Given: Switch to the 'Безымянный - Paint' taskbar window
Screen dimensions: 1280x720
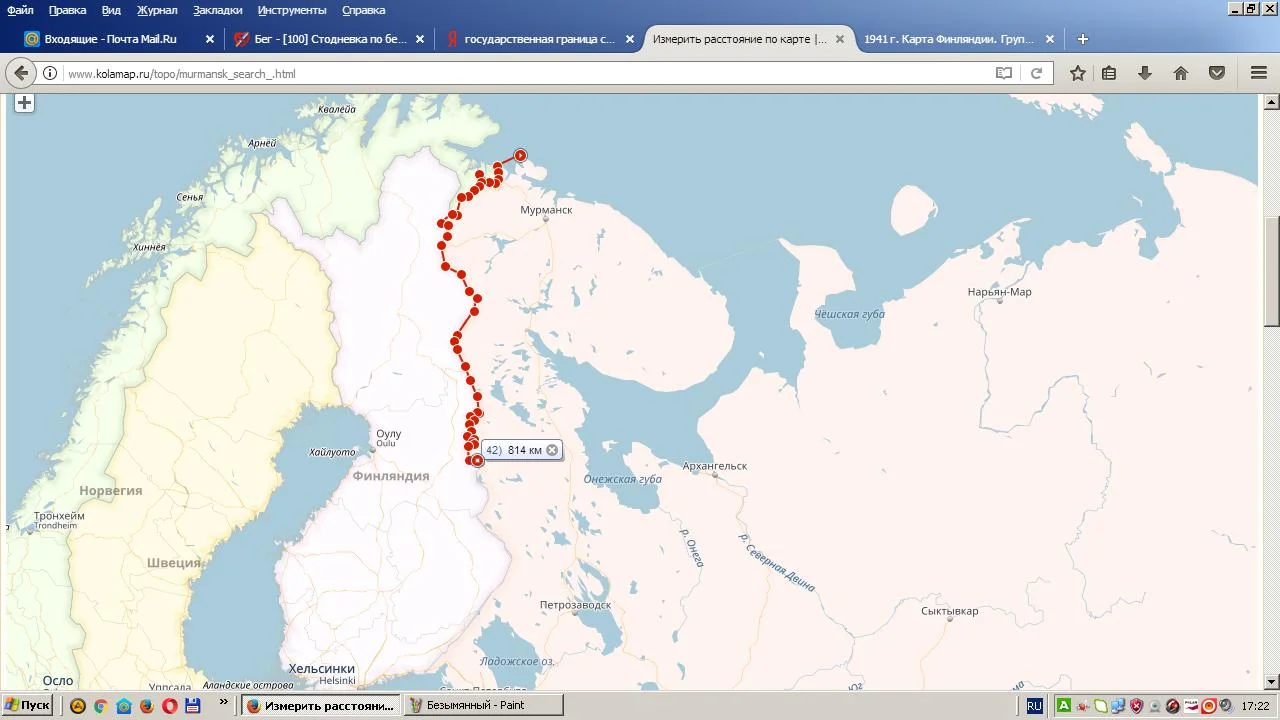Looking at the screenshot, I should pyautogui.click(x=483, y=705).
